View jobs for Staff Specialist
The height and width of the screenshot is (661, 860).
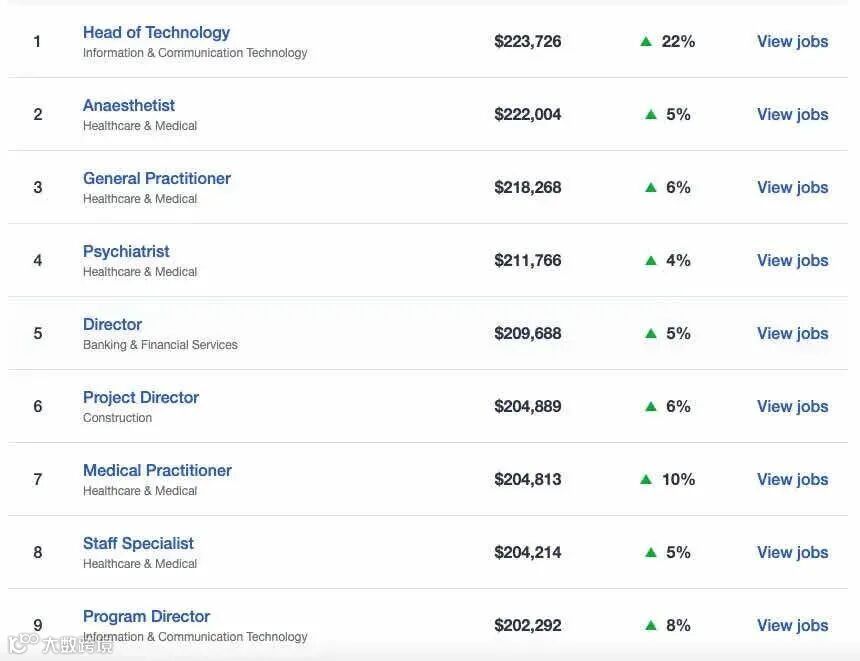[792, 552]
